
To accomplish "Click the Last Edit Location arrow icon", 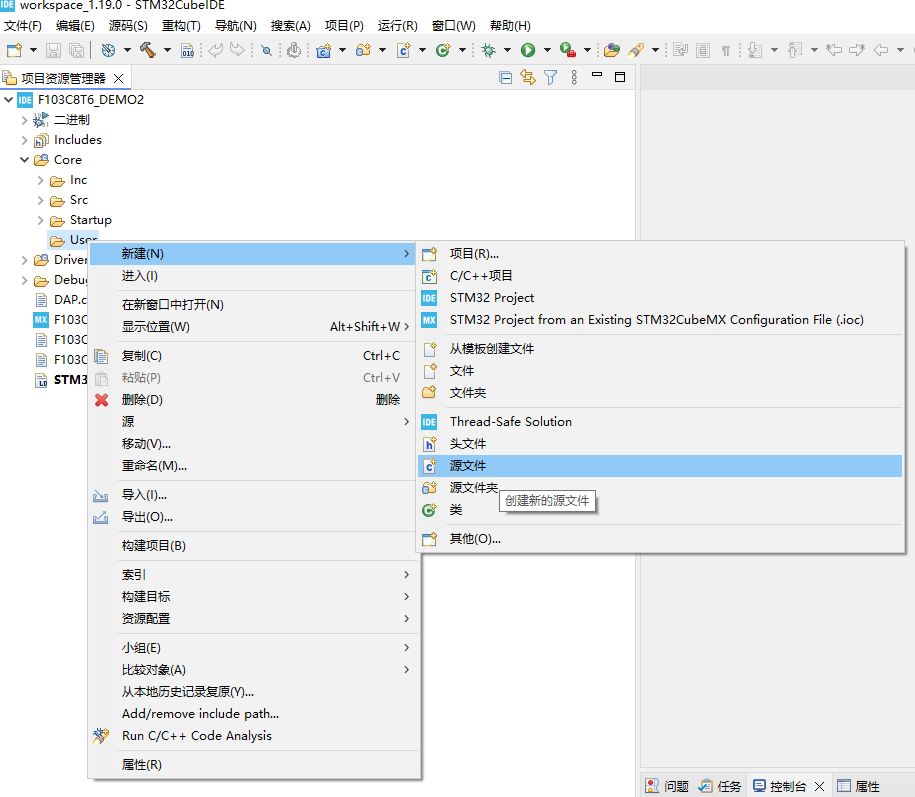I will click(834, 51).
